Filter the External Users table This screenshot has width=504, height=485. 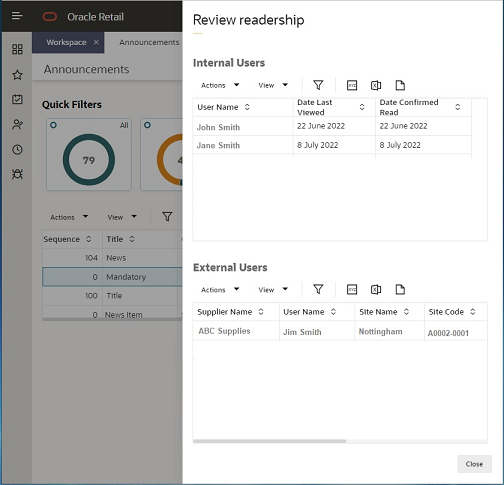click(318, 289)
